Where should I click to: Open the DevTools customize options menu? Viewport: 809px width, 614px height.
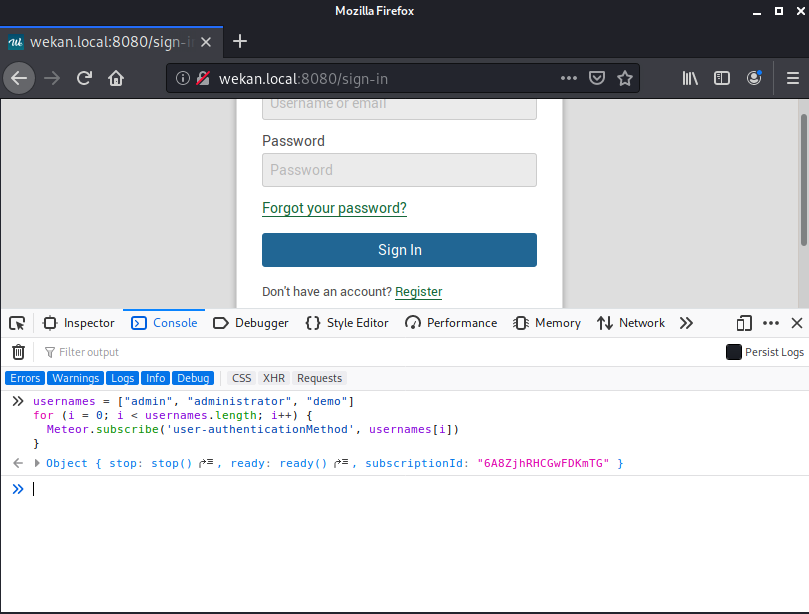(773, 323)
